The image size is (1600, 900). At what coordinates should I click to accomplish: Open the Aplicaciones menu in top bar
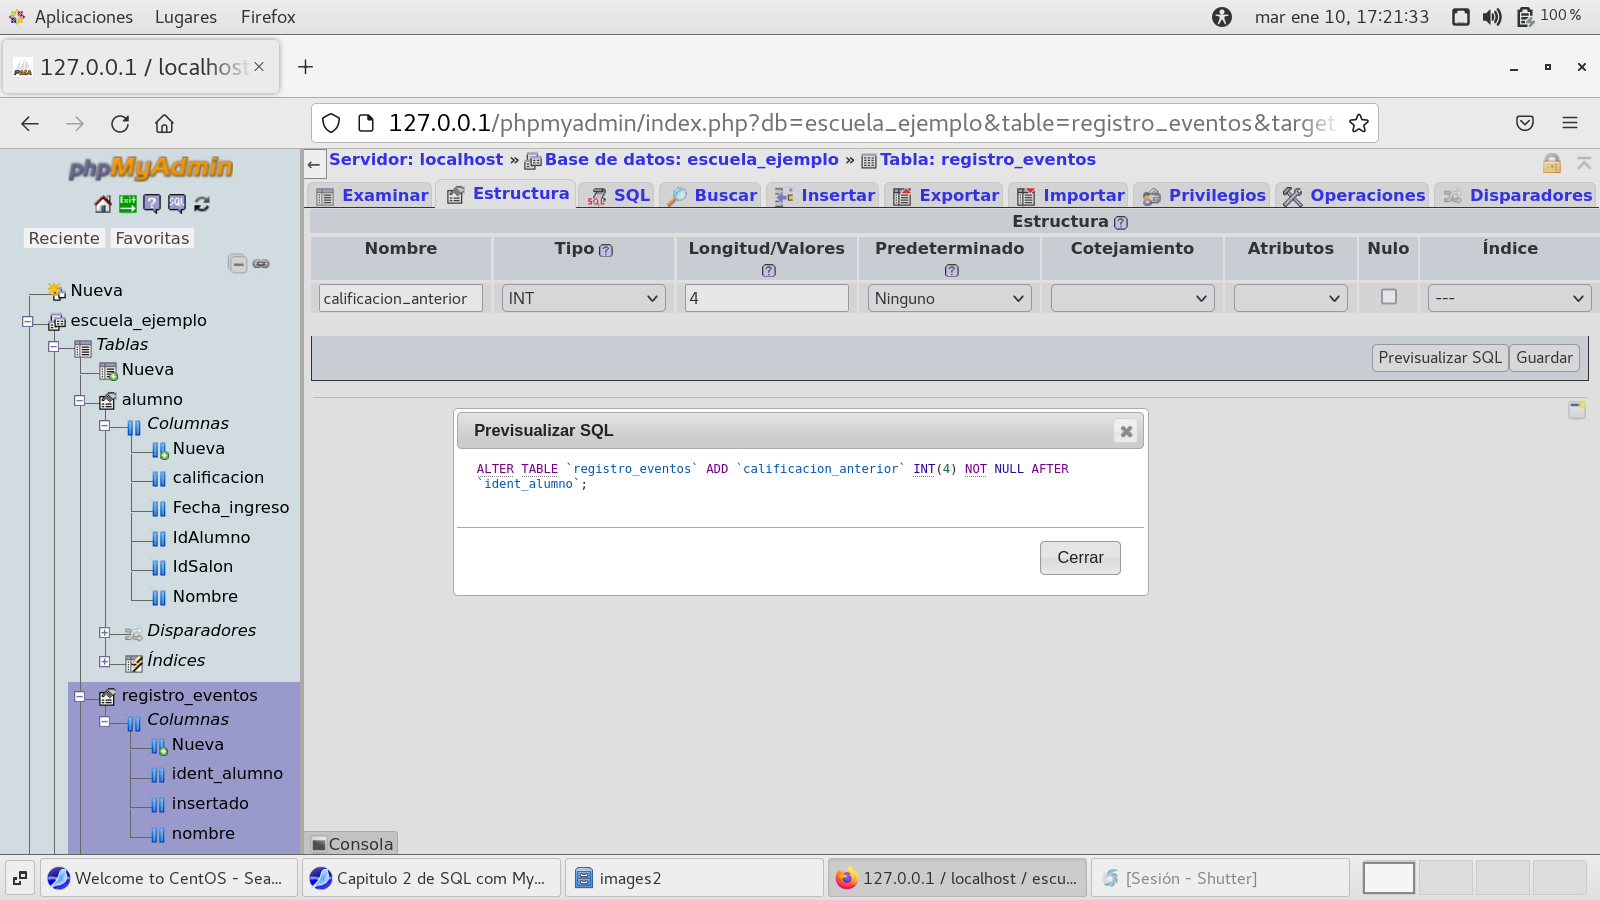click(x=83, y=17)
